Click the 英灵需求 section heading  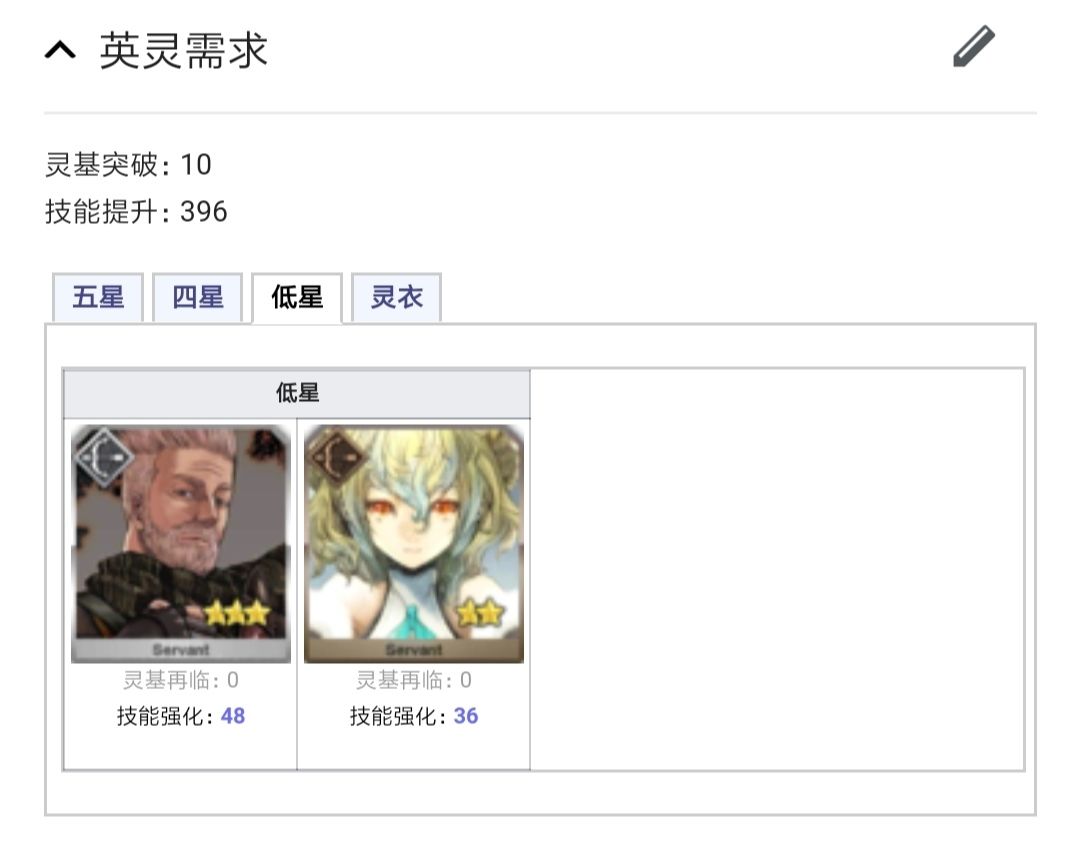click(x=183, y=50)
